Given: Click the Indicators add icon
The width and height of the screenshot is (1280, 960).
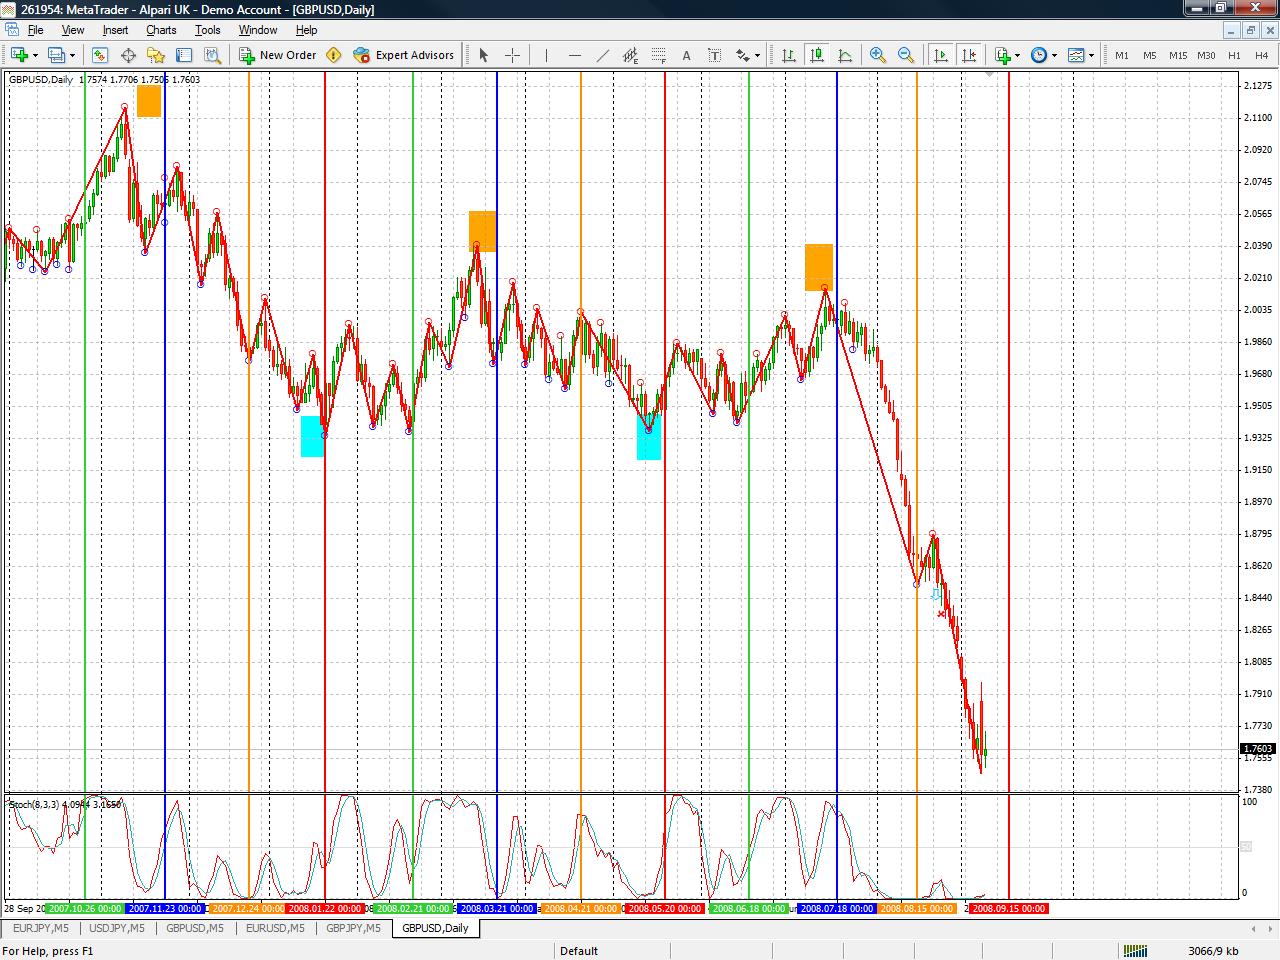Looking at the screenshot, I should point(1003,55).
